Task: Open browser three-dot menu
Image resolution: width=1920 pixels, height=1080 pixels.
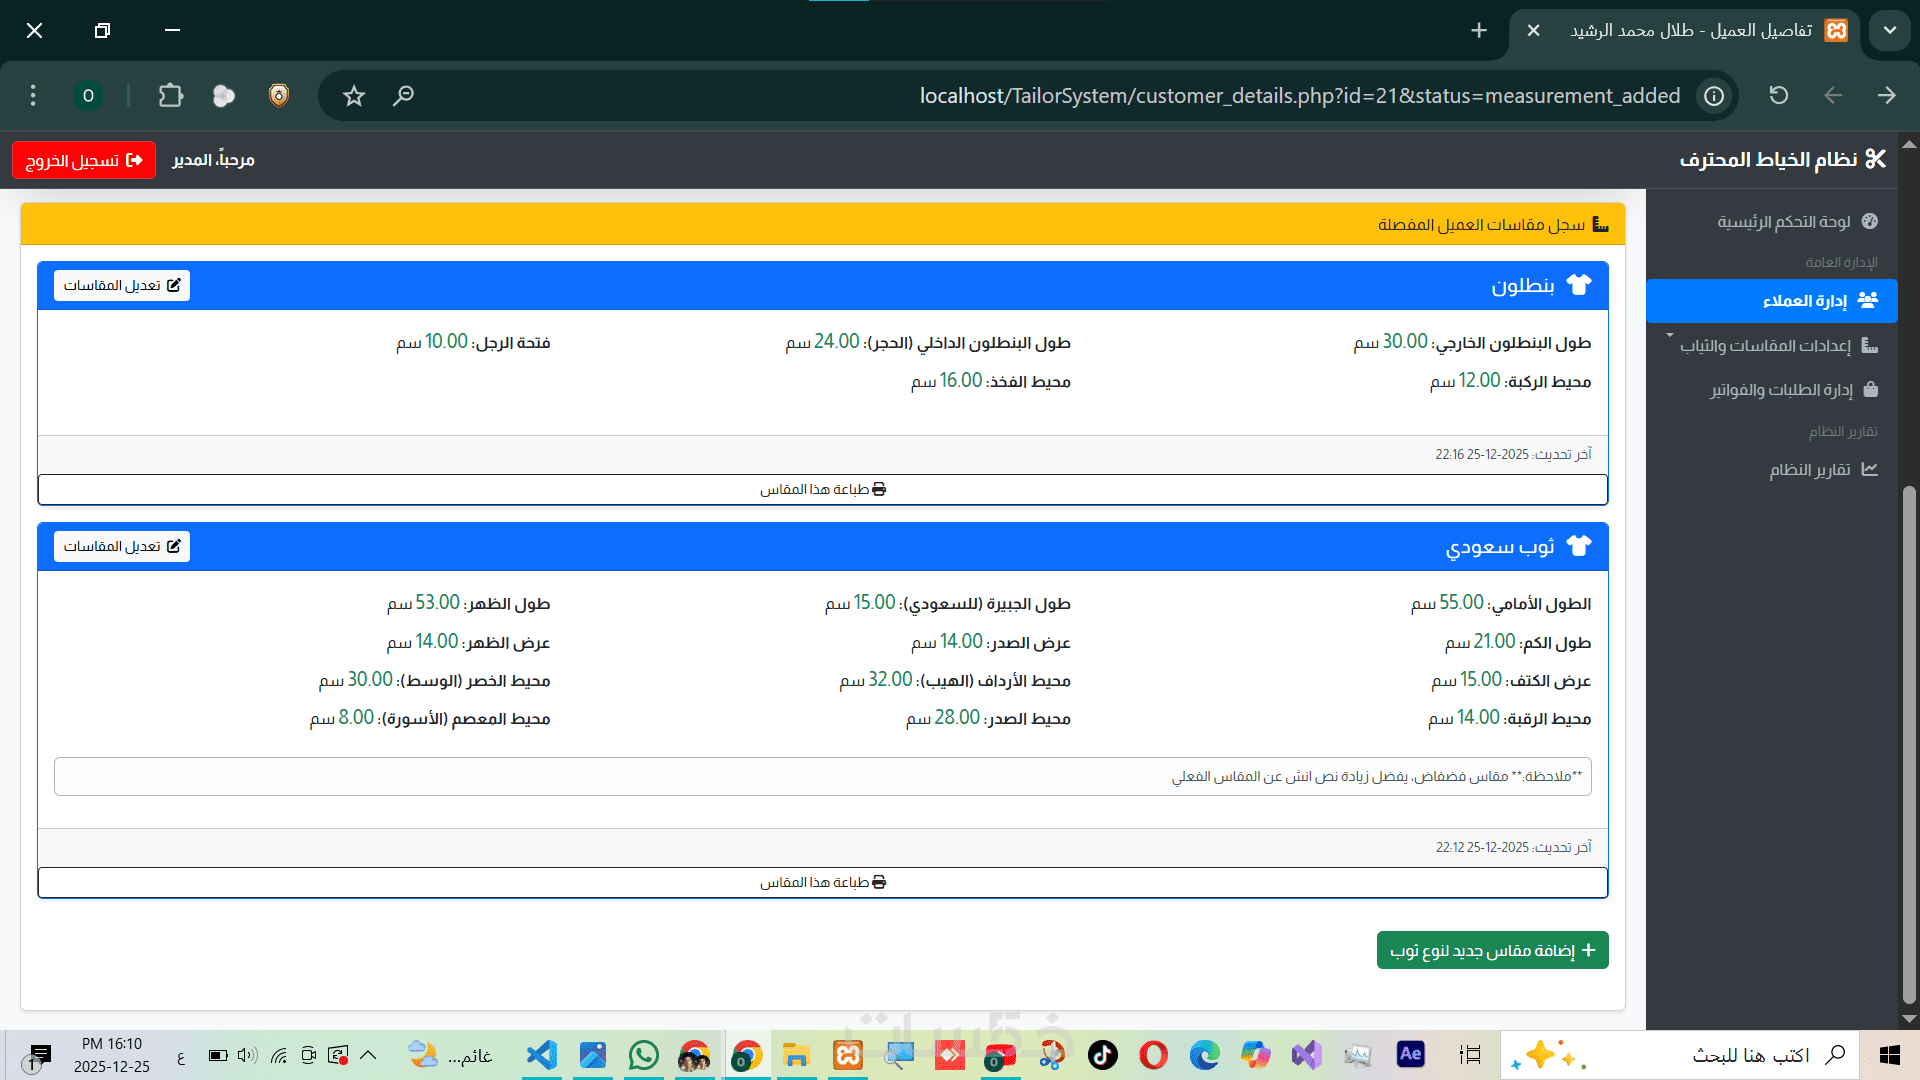Action: (33, 96)
